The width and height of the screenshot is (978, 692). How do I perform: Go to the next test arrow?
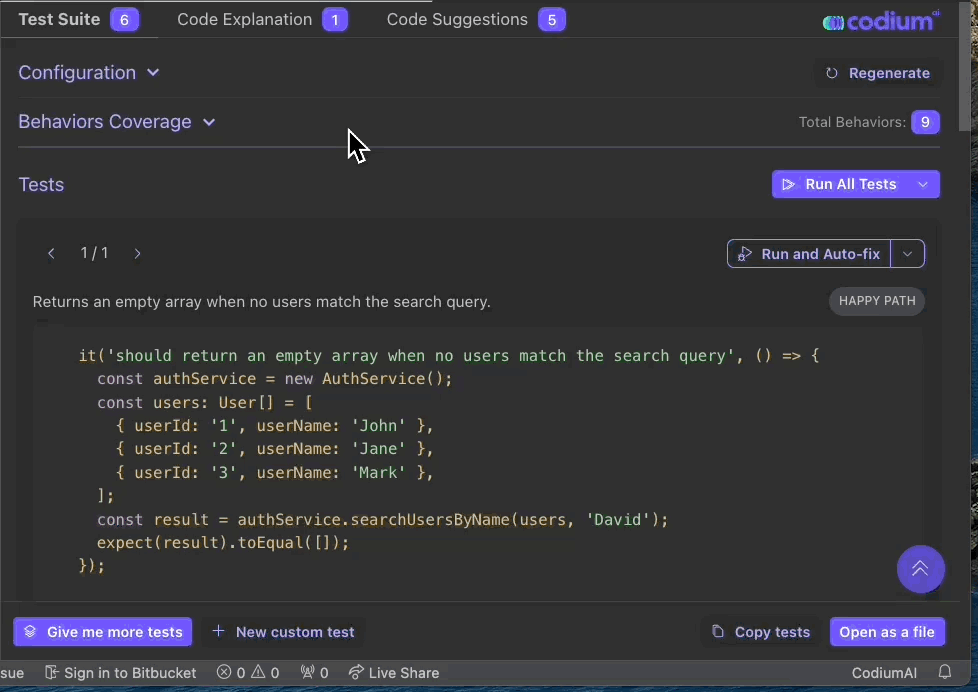(x=137, y=254)
